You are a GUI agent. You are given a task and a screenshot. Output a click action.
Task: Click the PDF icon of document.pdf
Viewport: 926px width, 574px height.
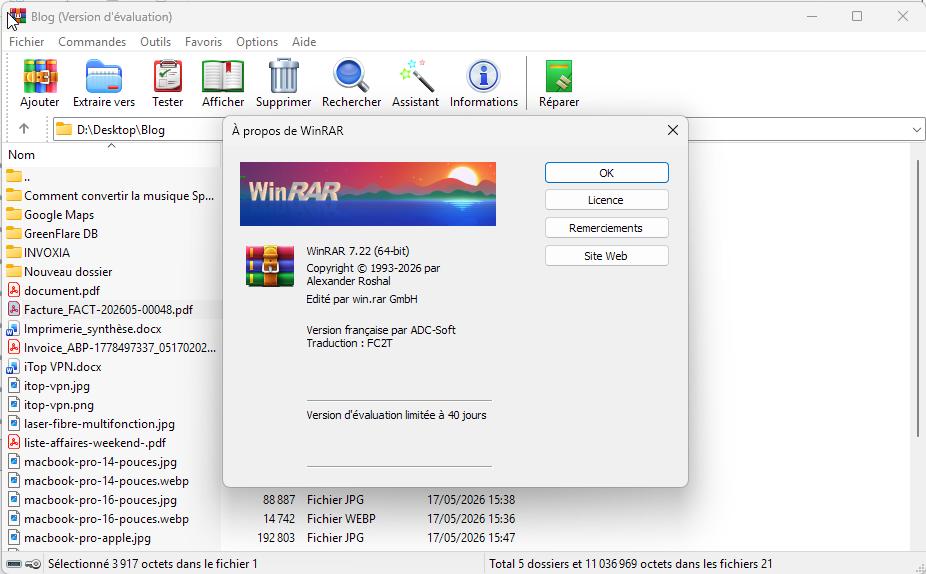14,291
